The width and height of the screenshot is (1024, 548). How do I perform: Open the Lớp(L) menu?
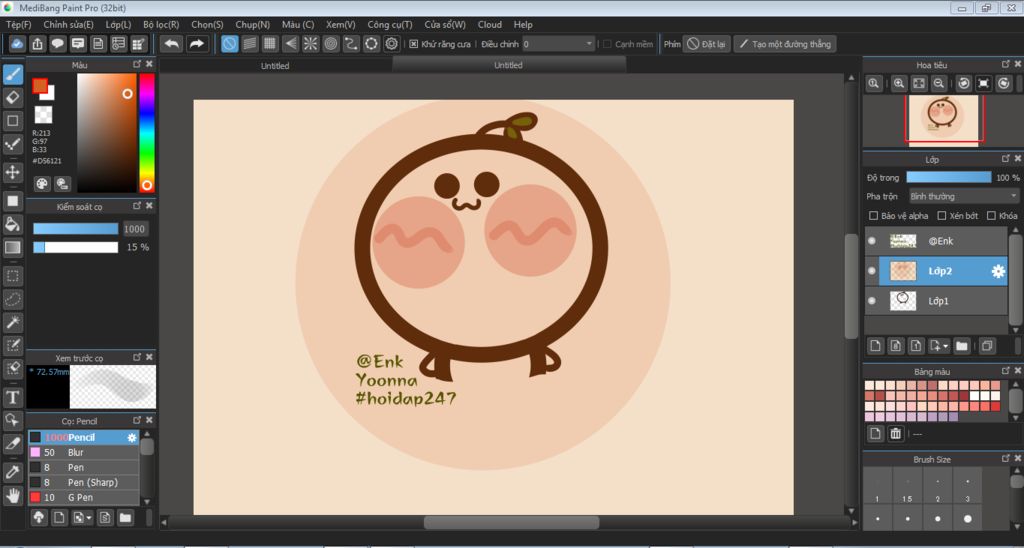tap(118, 25)
